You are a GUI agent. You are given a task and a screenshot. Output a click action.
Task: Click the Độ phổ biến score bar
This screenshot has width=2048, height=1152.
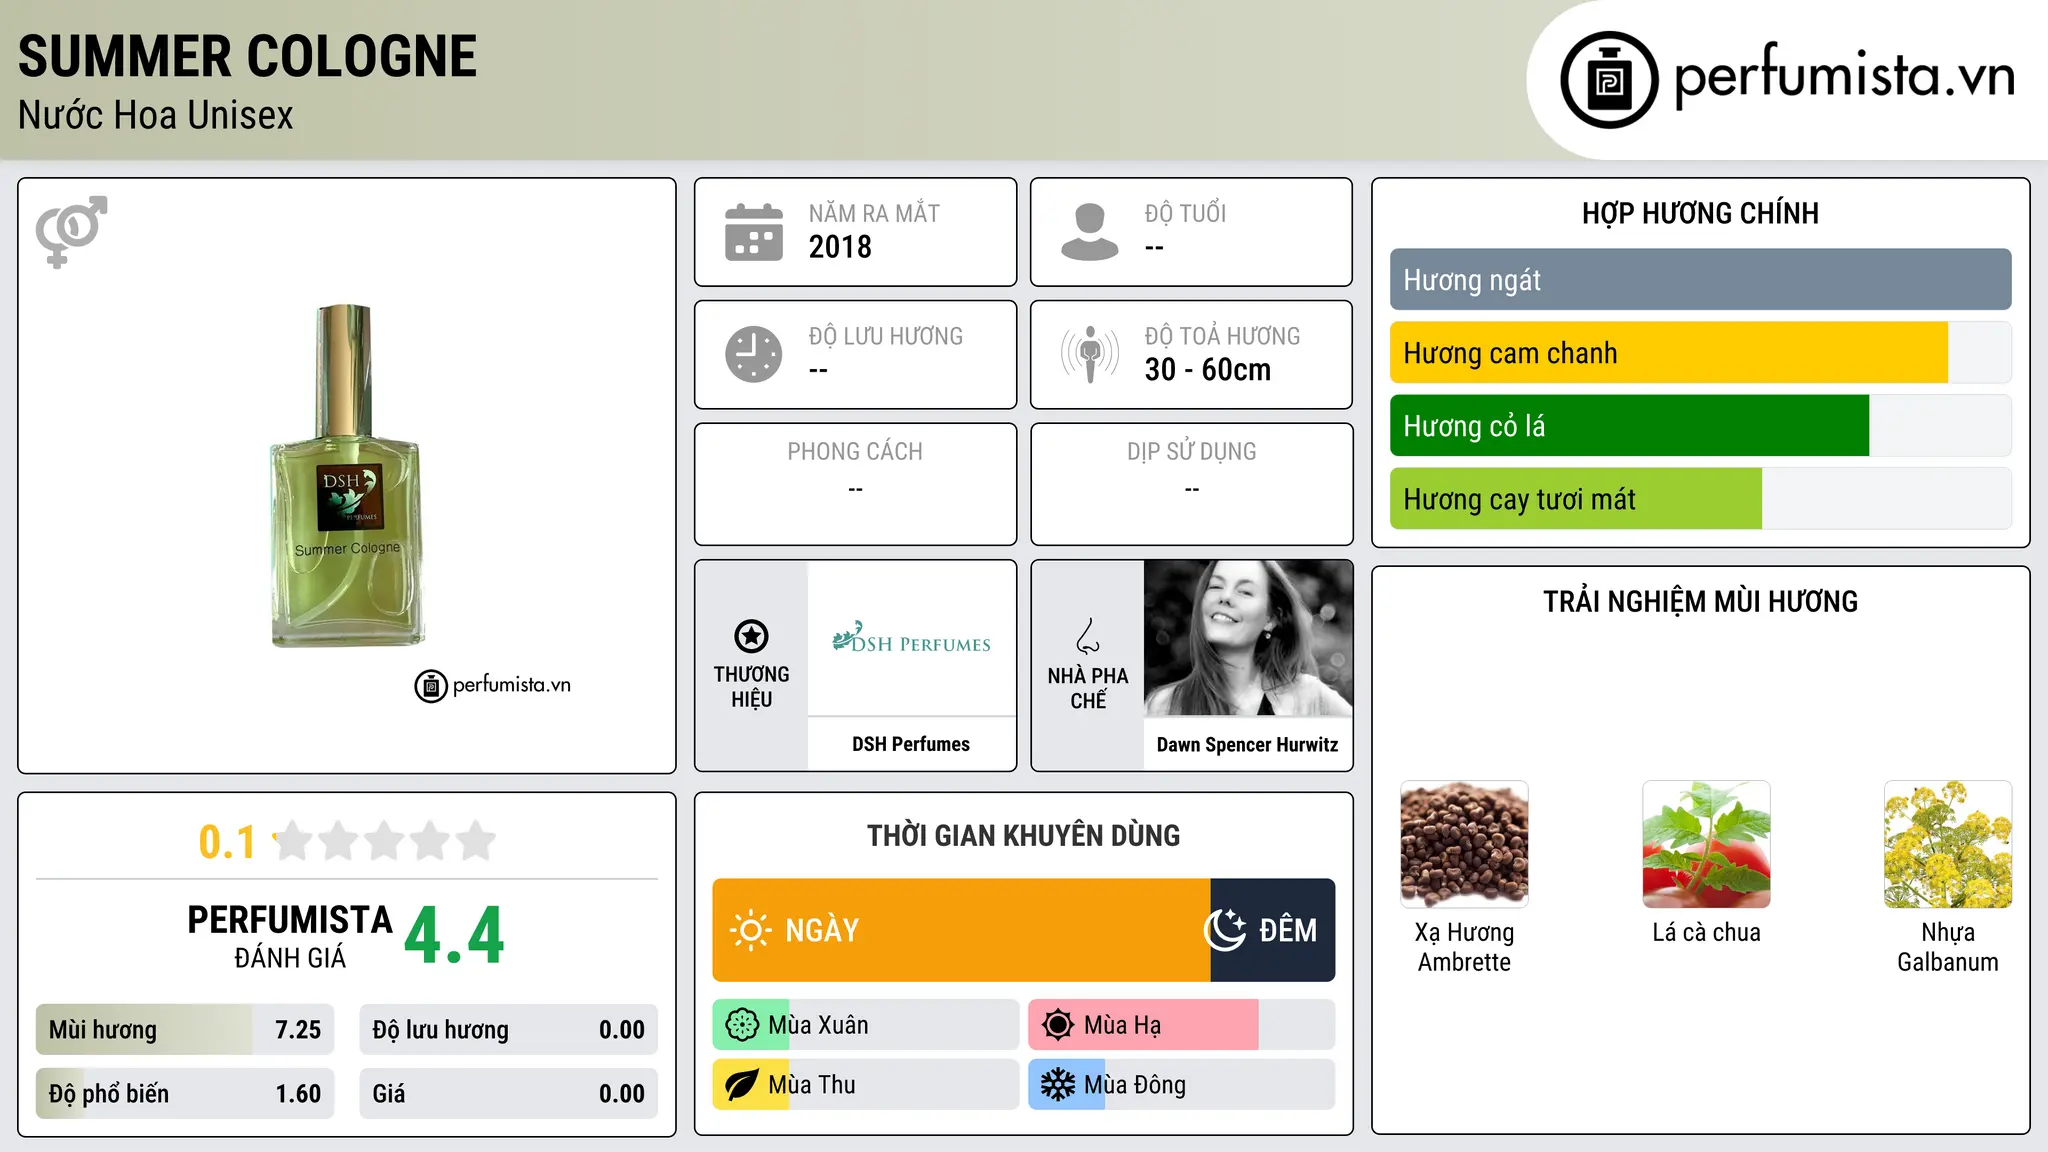coord(185,1094)
